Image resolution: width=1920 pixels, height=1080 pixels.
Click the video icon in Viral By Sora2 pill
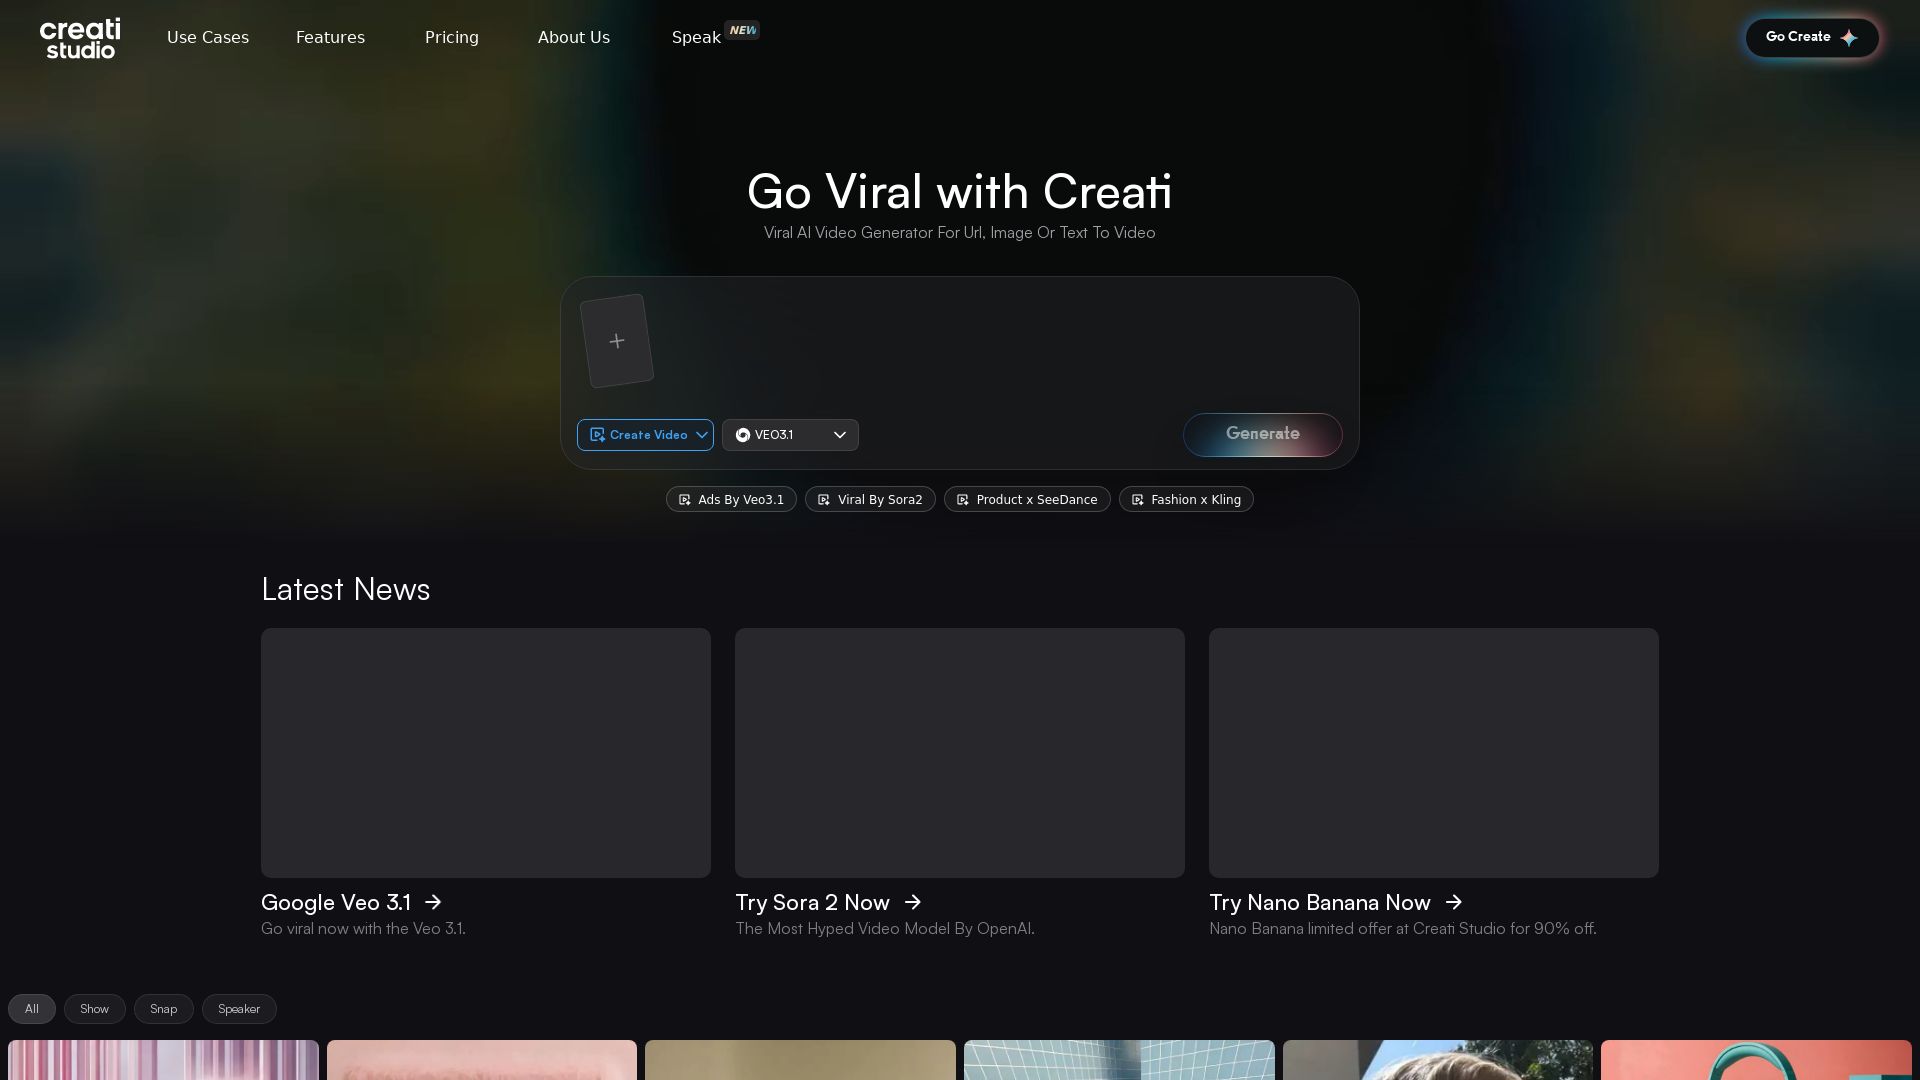824,499
